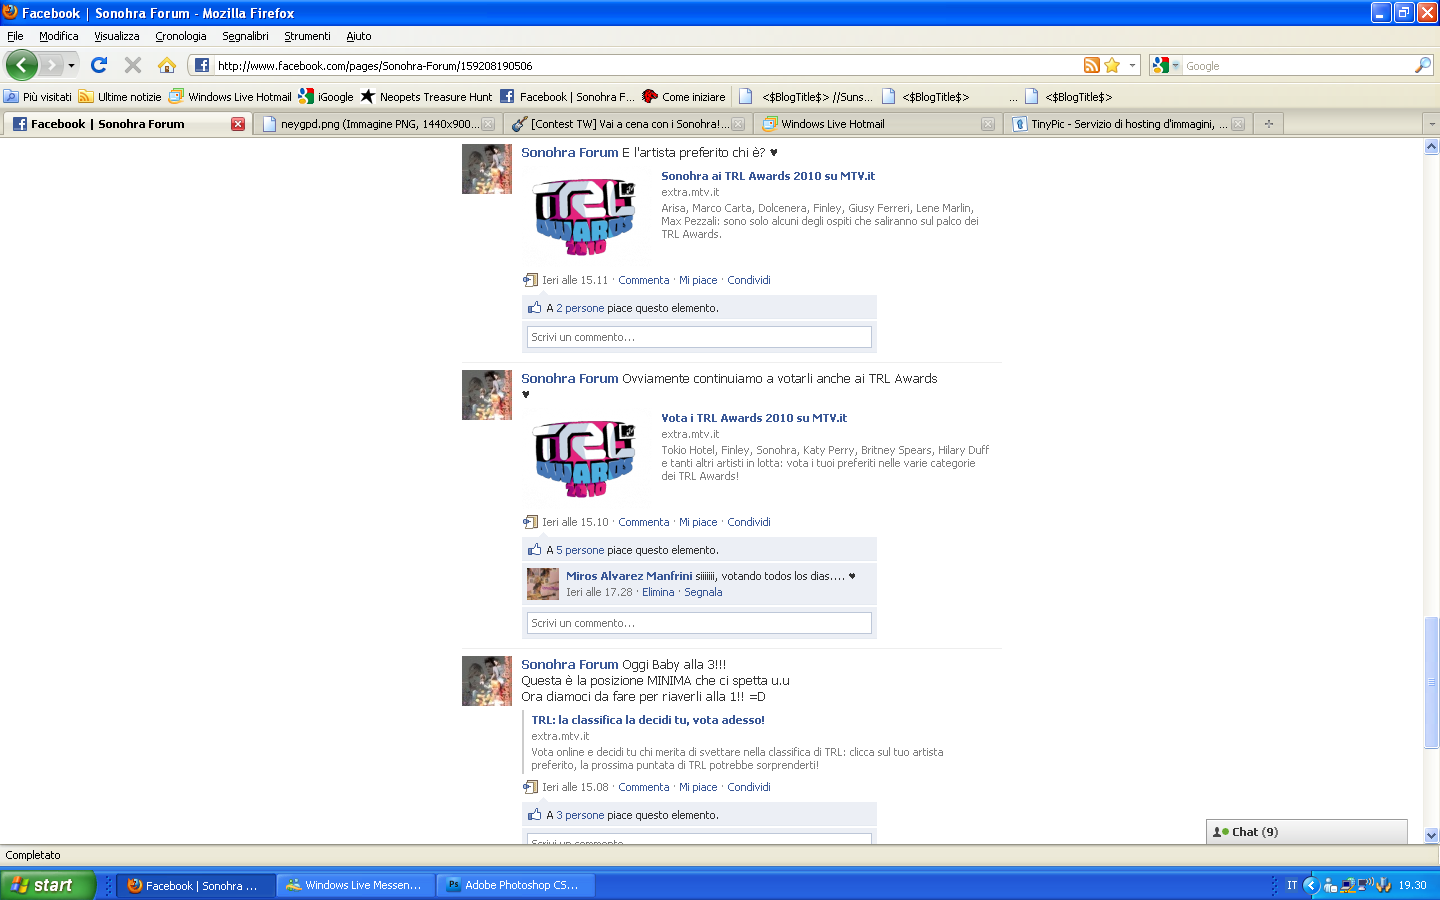
Task: Open the Aiuto menu
Action: point(359,36)
